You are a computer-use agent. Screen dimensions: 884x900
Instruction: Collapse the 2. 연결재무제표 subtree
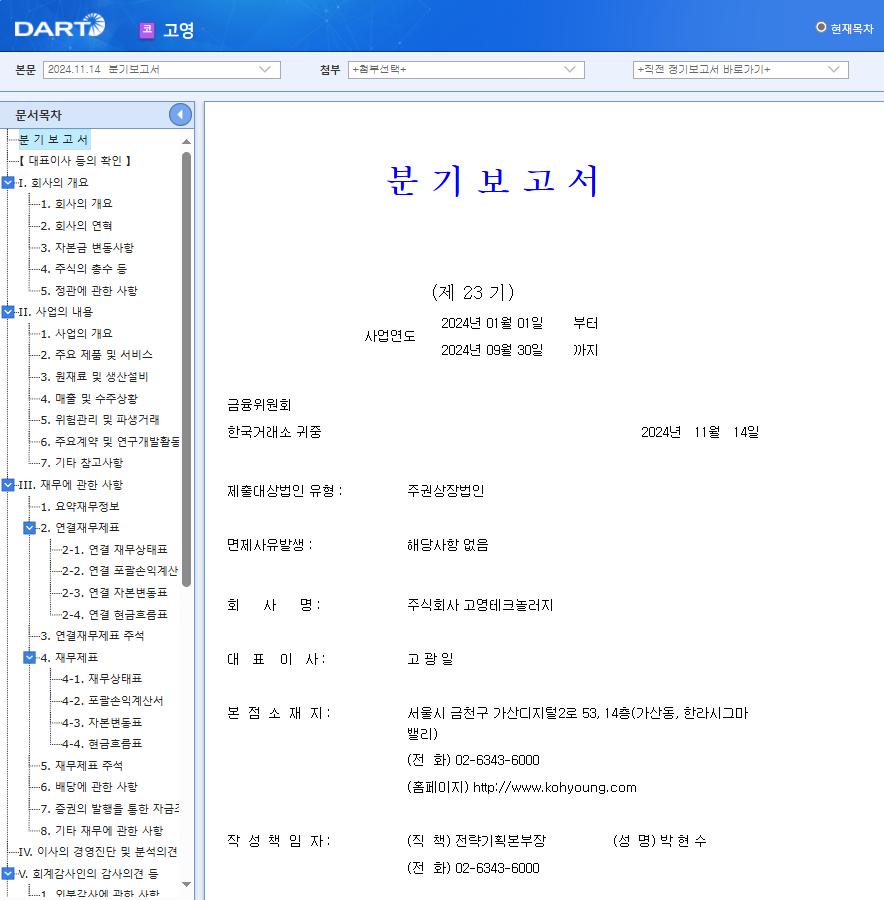point(29,527)
